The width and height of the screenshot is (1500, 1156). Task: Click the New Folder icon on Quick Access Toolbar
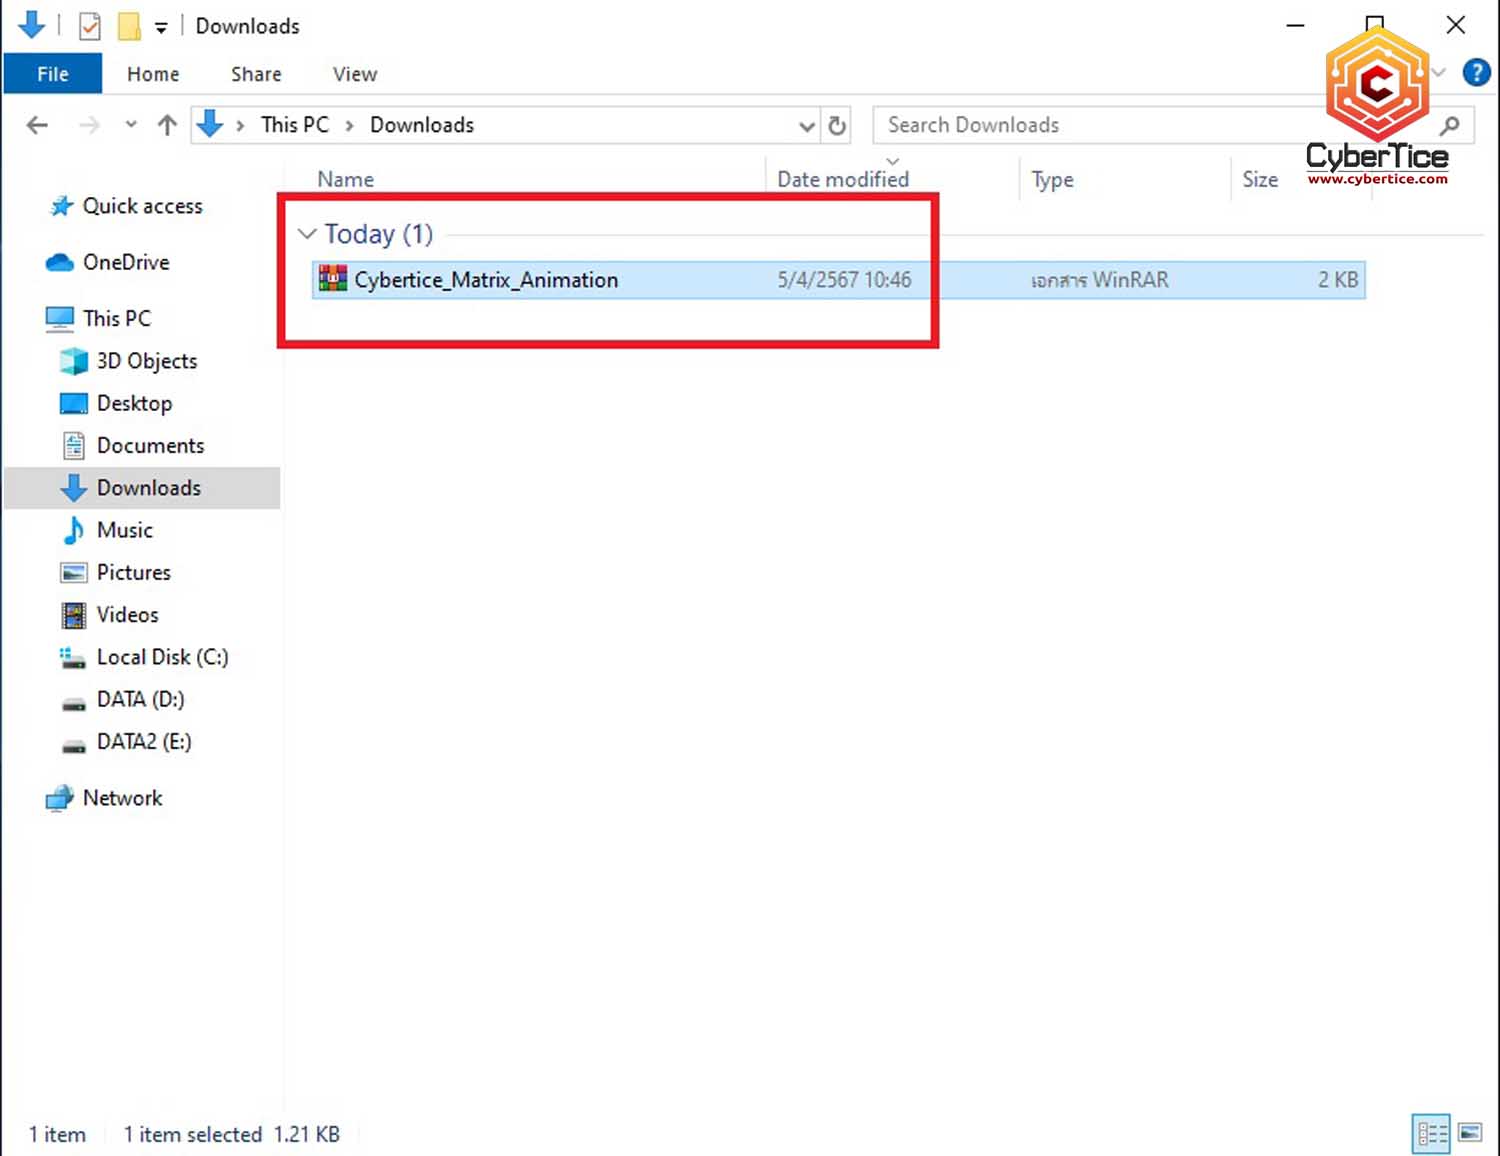[127, 26]
